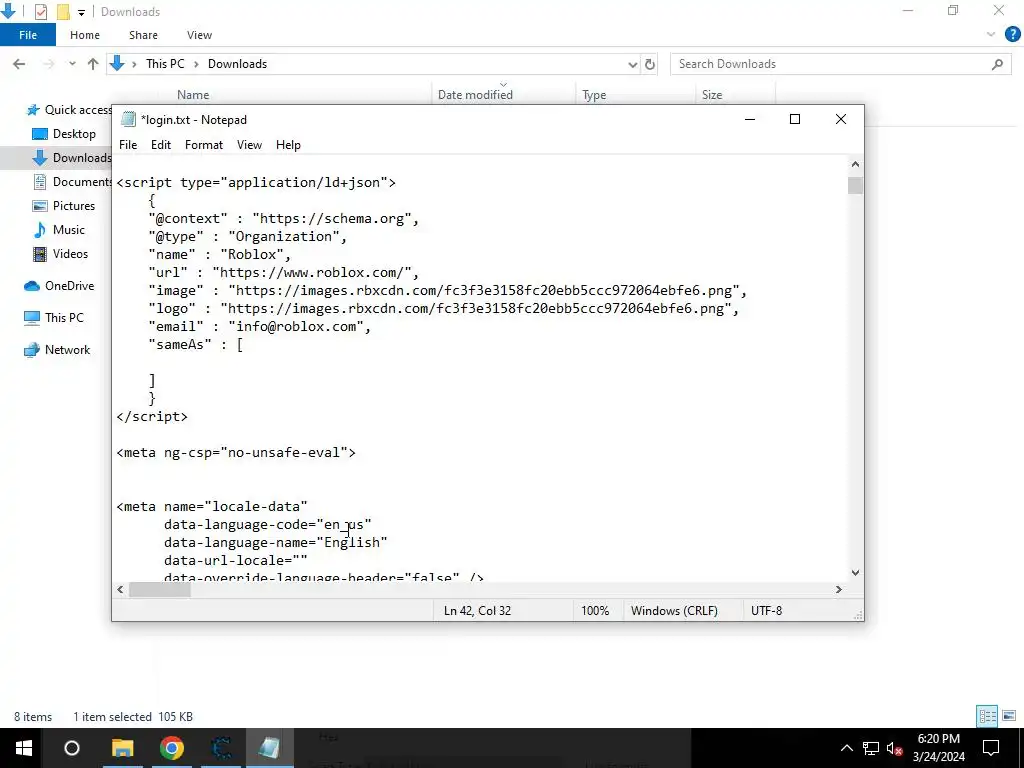Open the Help menu in Notepad
This screenshot has height=768, width=1024.
coord(288,145)
